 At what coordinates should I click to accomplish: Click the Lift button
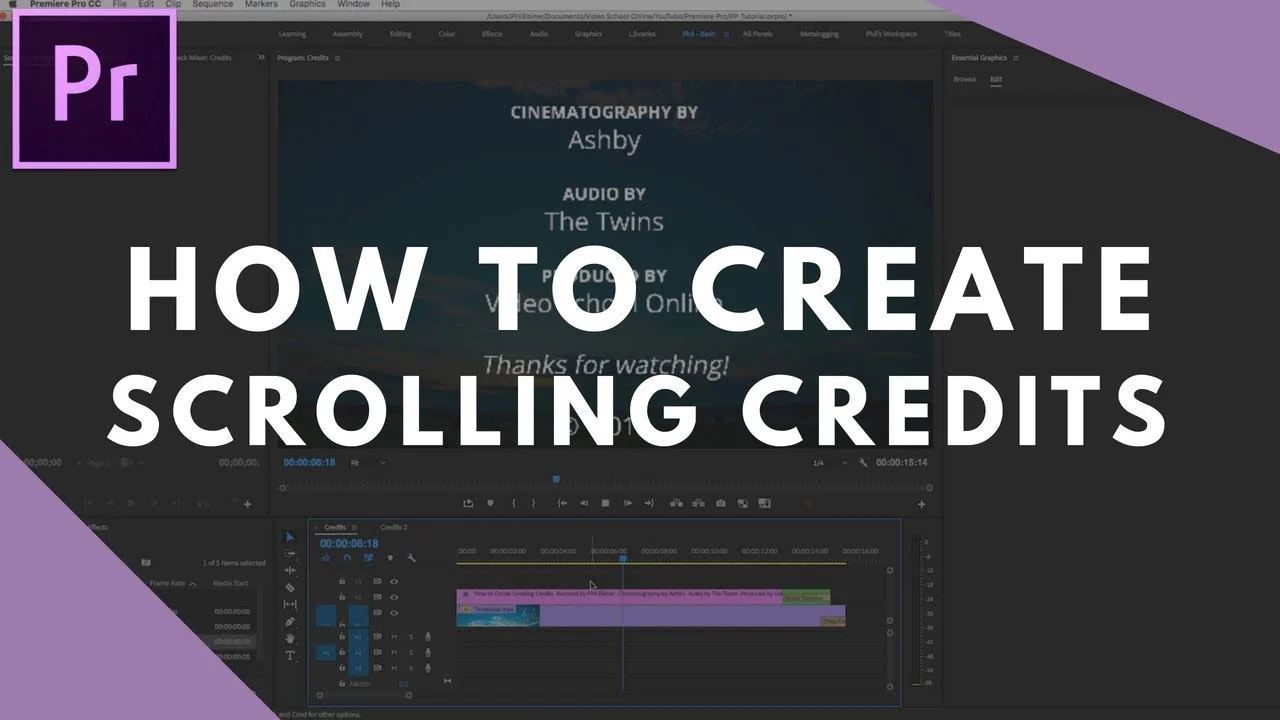(x=676, y=503)
